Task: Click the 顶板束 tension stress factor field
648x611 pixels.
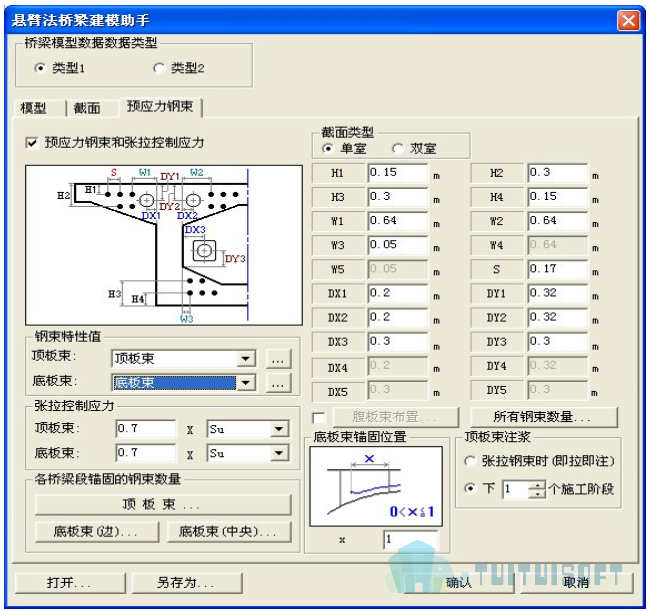Action: 145,429
